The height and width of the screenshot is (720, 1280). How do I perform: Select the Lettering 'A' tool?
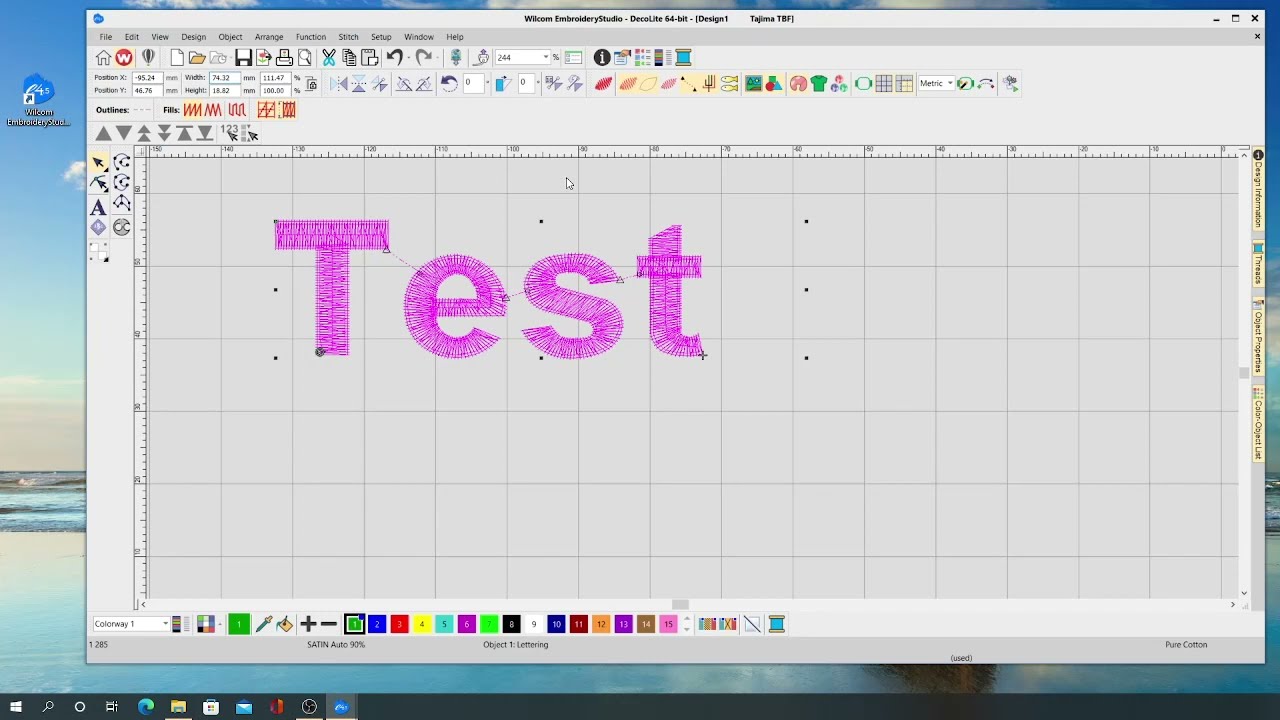pyautogui.click(x=98, y=207)
